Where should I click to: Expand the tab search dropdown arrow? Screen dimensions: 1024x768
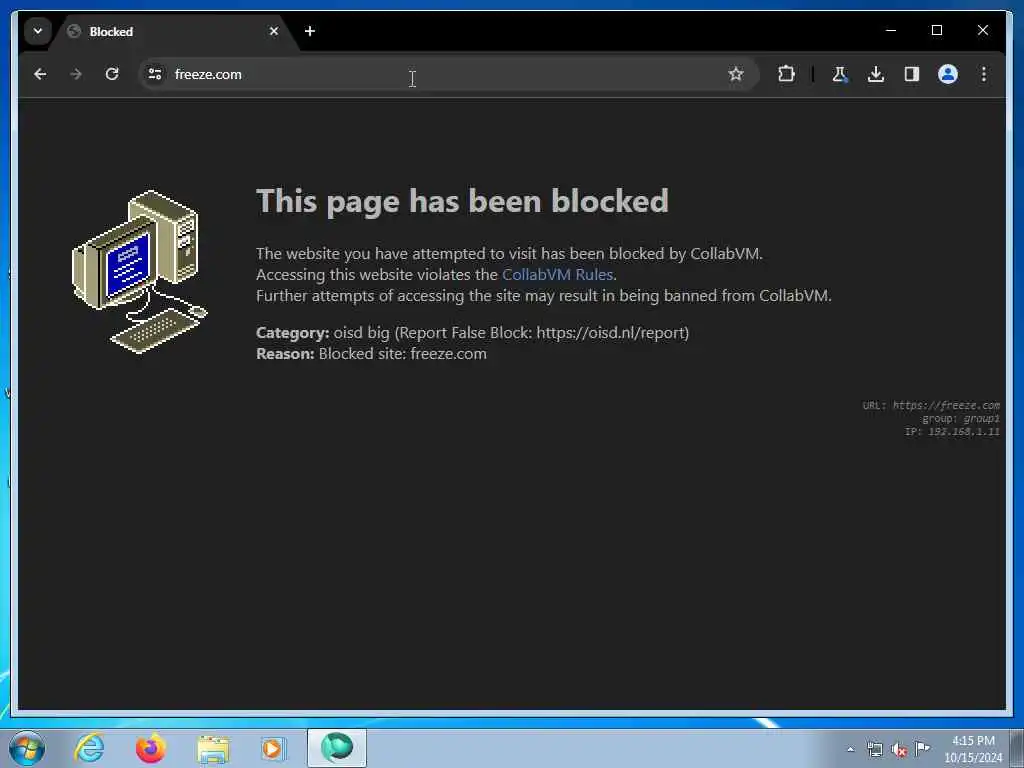coord(38,31)
